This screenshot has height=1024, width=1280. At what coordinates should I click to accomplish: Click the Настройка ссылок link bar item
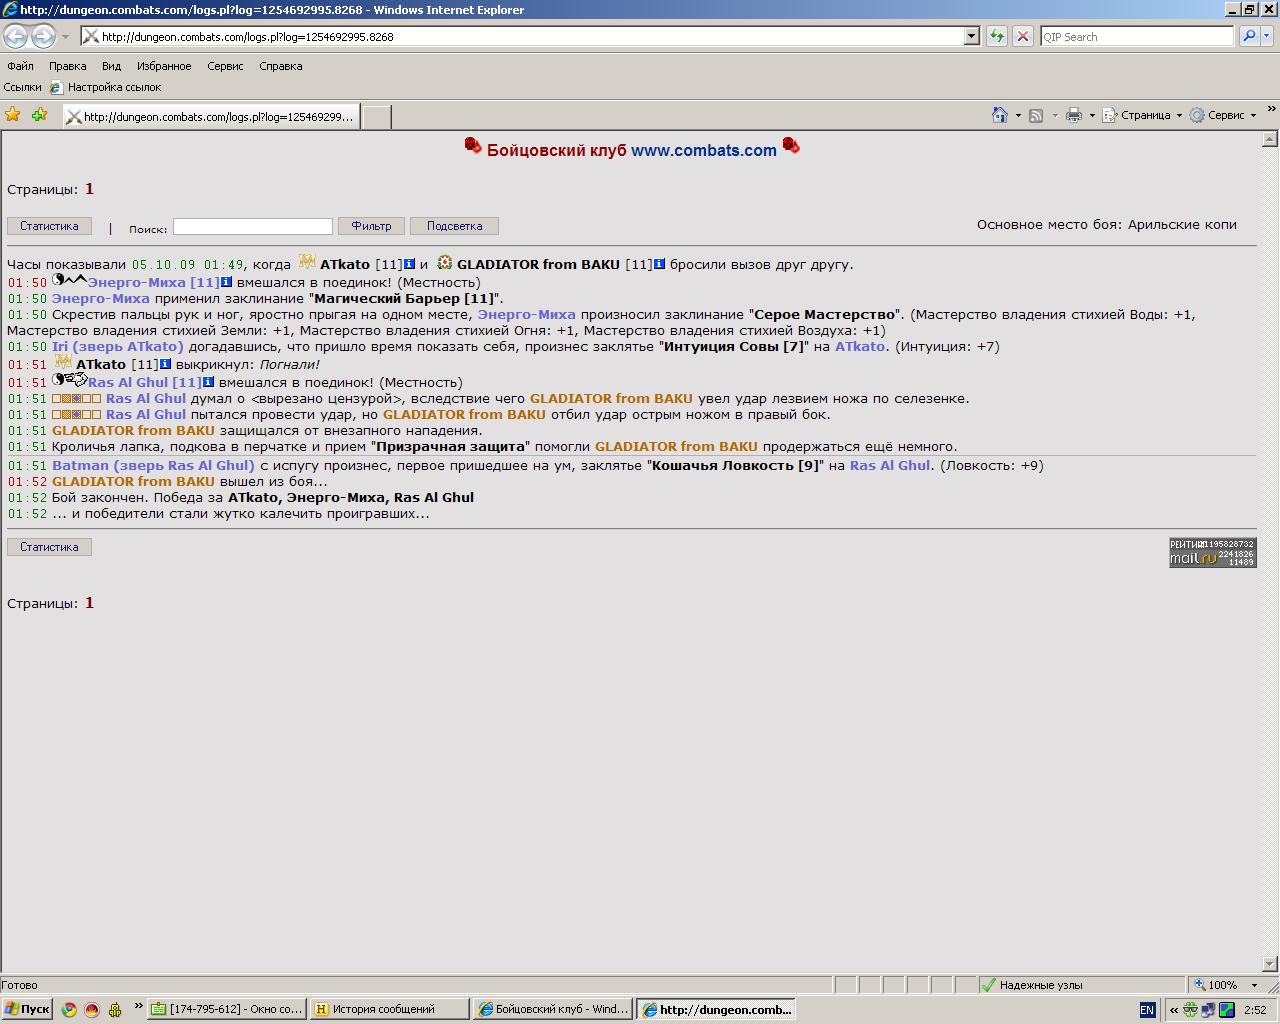click(105, 87)
